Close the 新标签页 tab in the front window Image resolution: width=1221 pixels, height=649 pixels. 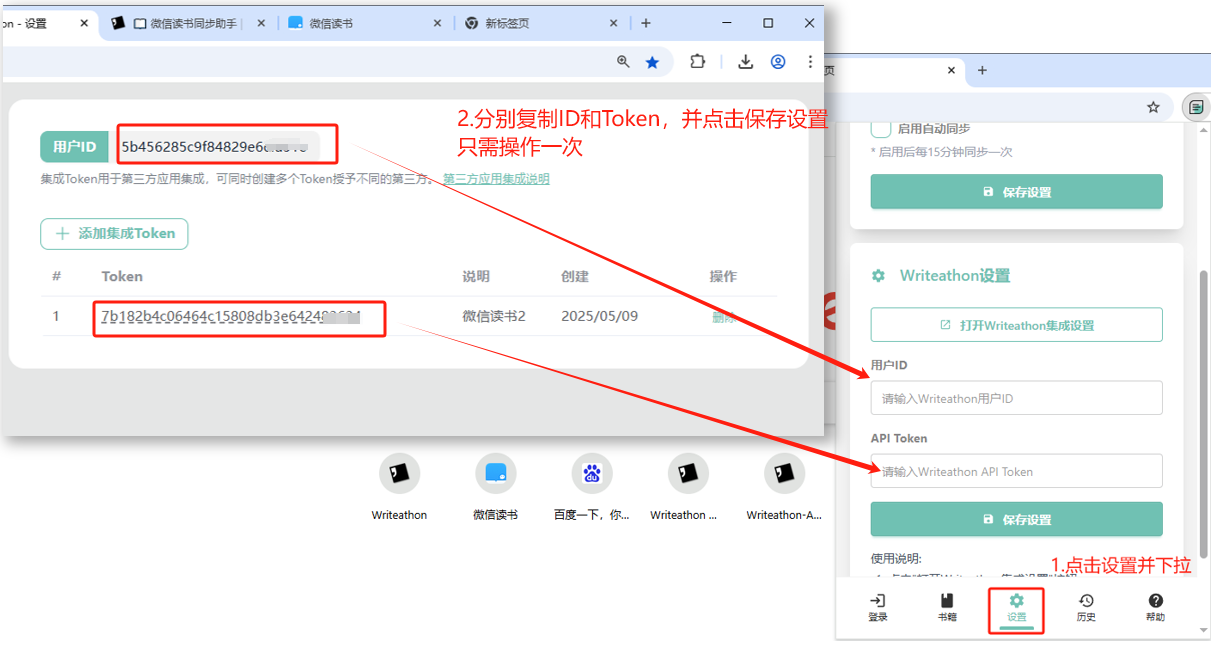(x=613, y=23)
